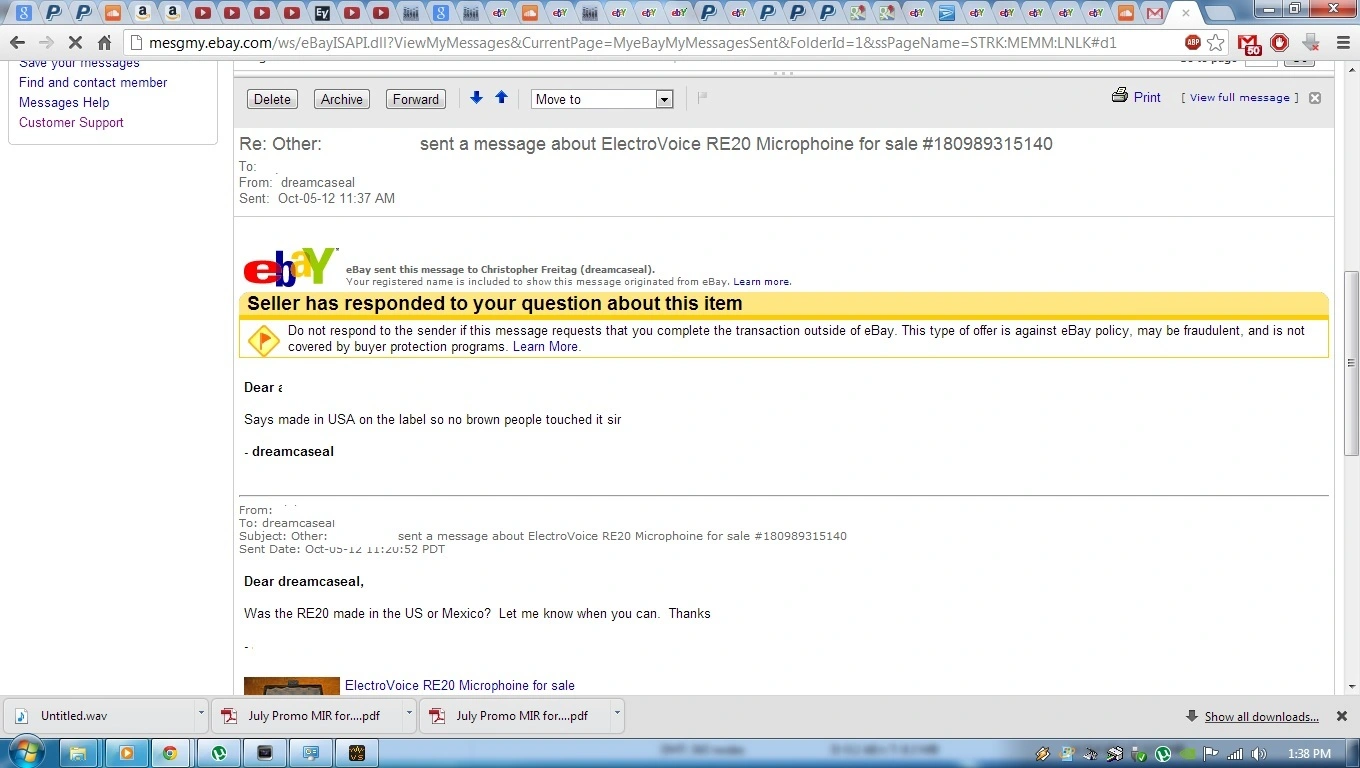
Task: Click the Adblock Plus icon in address bar
Action: point(1192,43)
